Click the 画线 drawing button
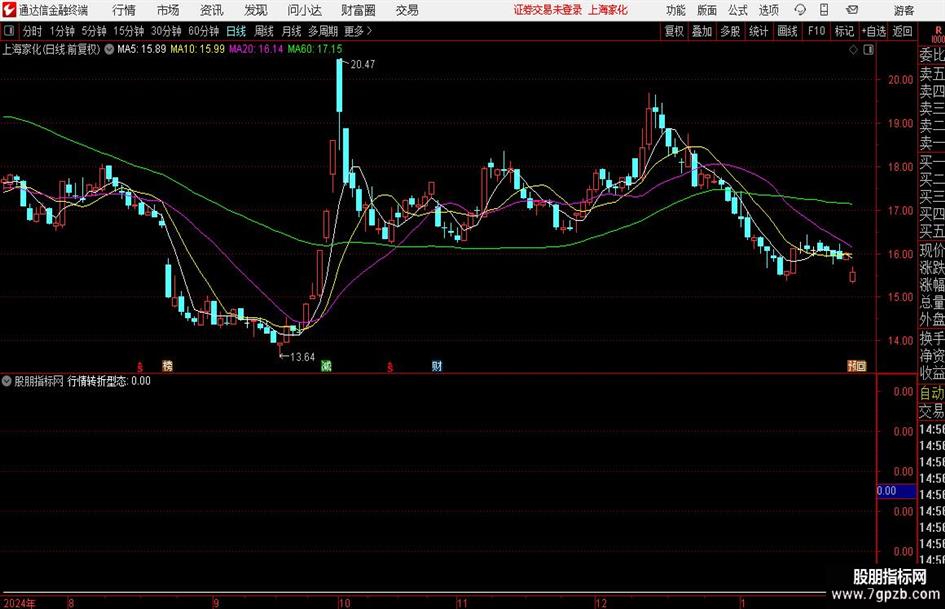This screenshot has height=609, width=945. tap(787, 31)
